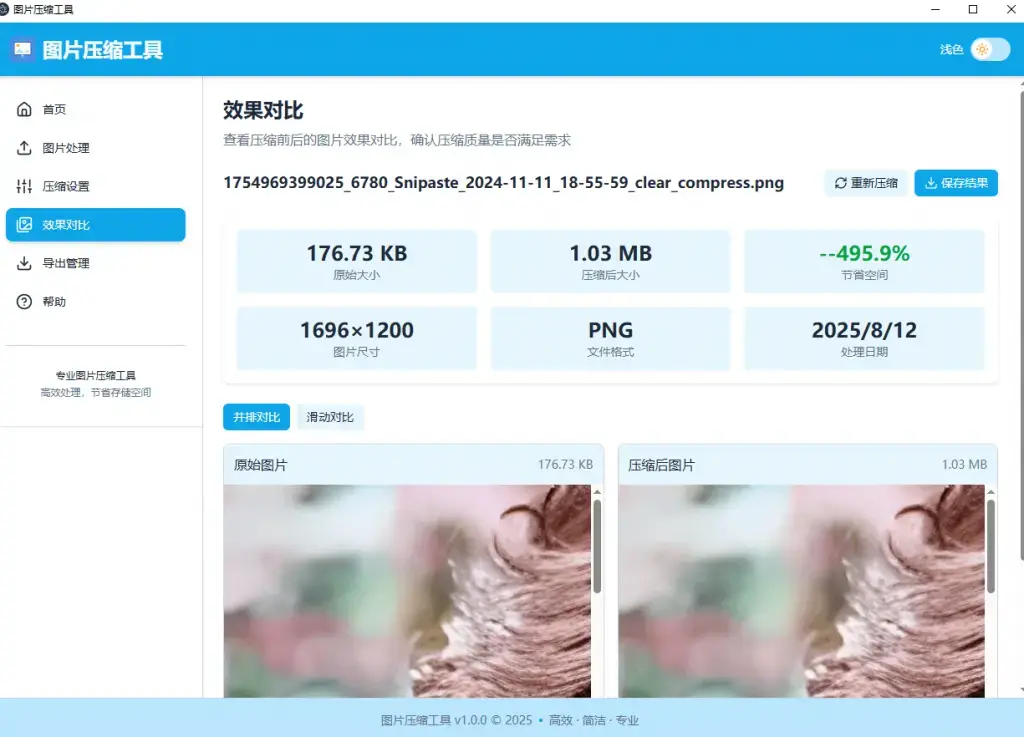This screenshot has width=1024, height=737.
Task: Switch to 滑动对比 view tab
Action: 330,417
